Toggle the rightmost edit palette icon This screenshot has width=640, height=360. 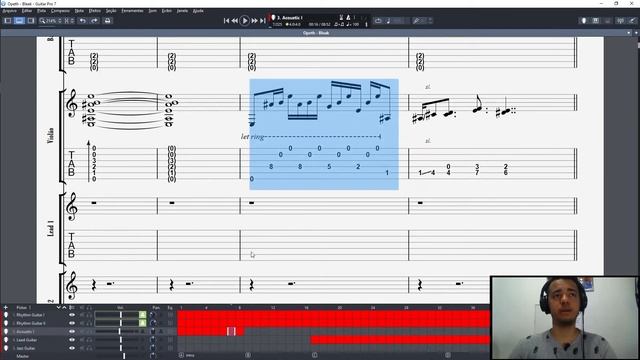coord(632,20)
